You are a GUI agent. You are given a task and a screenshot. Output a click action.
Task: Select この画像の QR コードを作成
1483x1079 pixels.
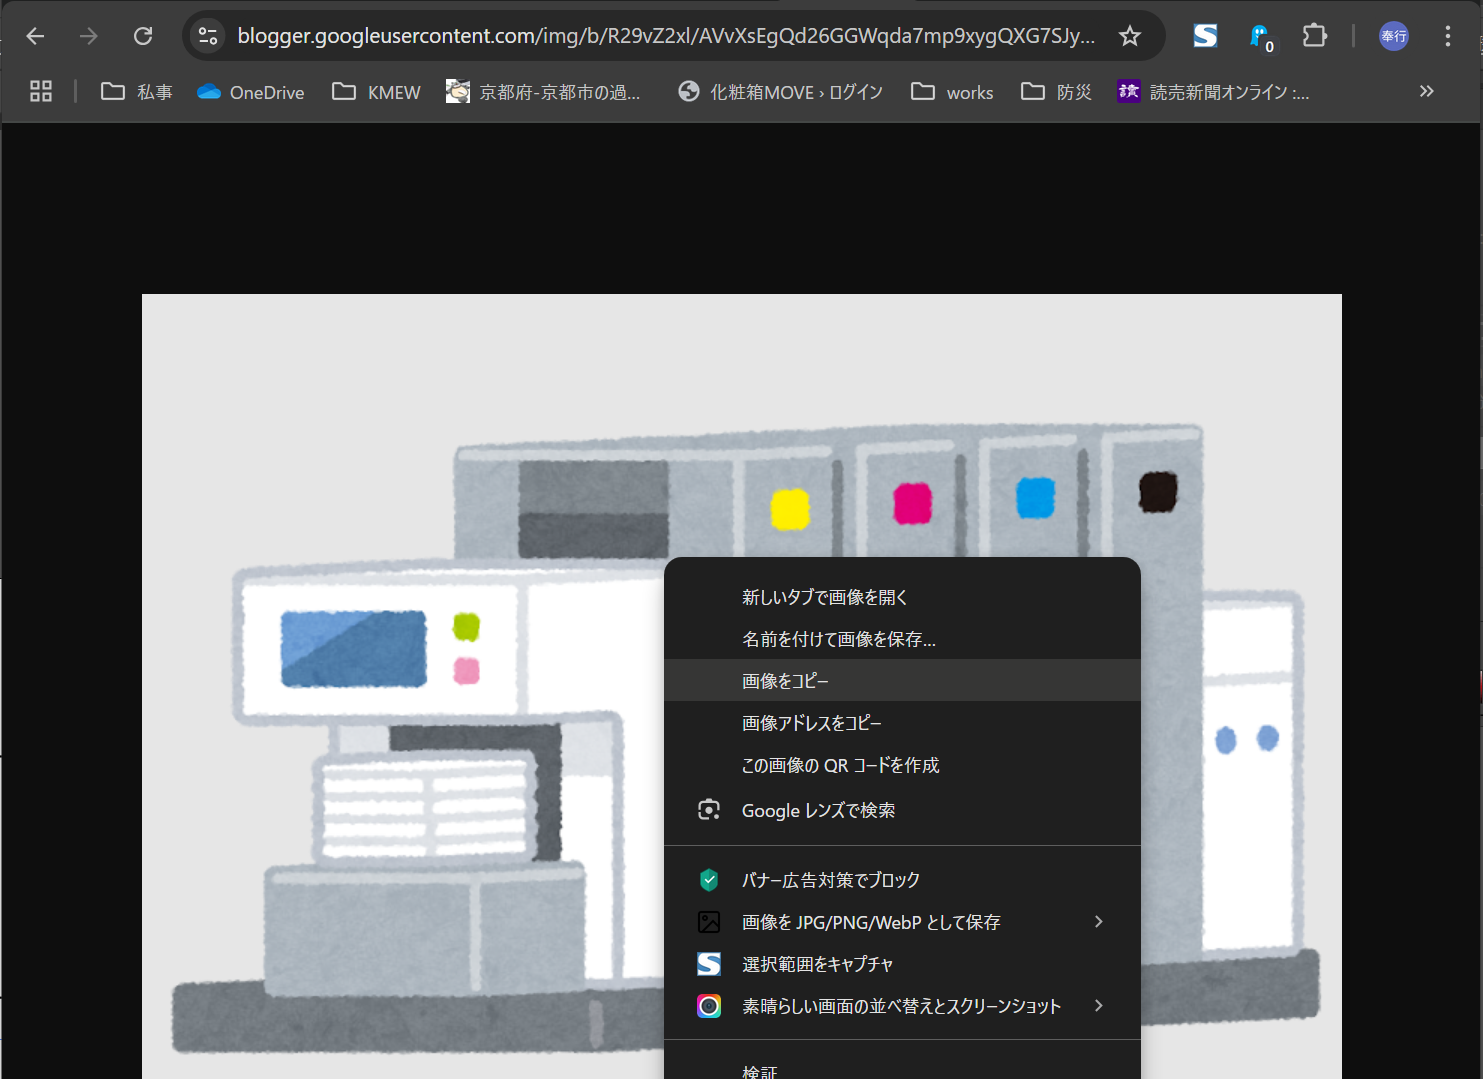click(902, 765)
